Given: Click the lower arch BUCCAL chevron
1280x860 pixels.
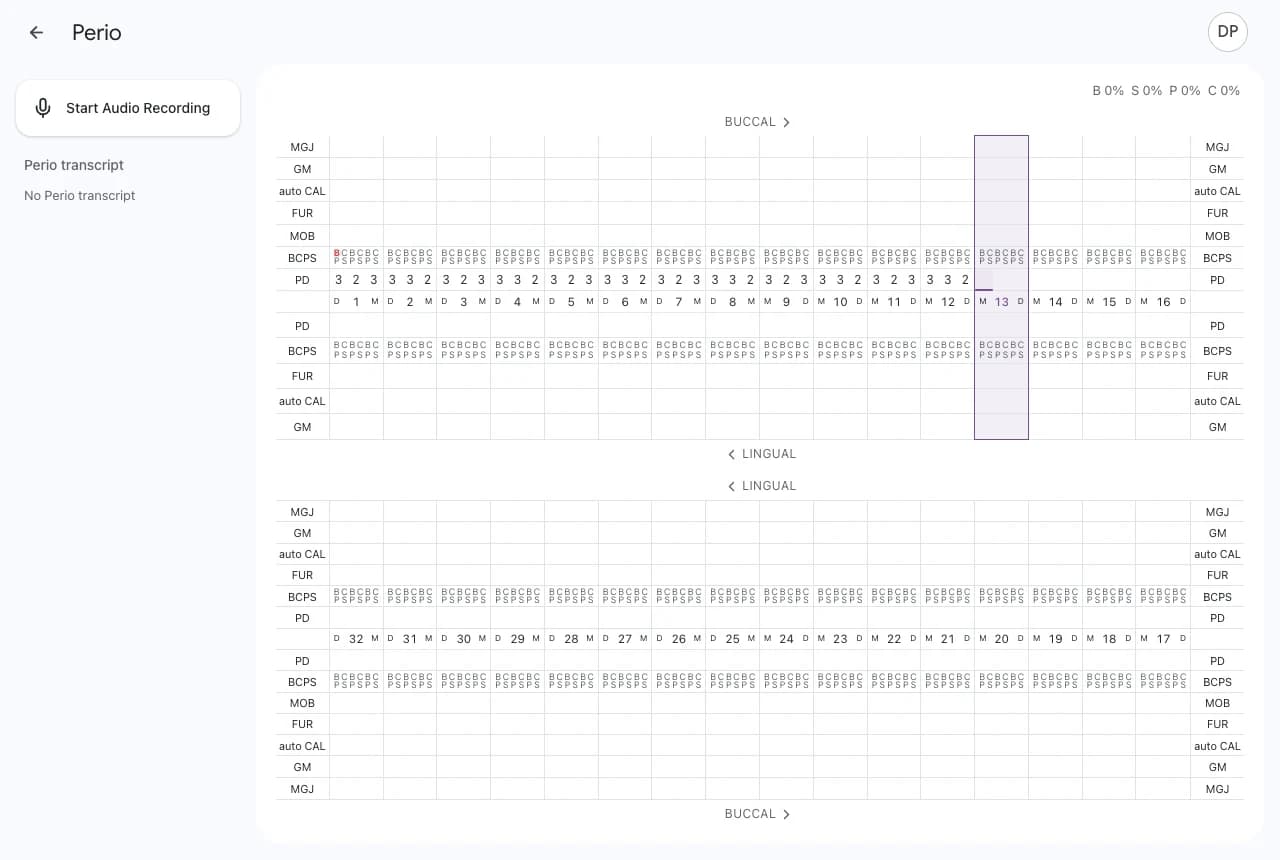Looking at the screenshot, I should pos(787,814).
